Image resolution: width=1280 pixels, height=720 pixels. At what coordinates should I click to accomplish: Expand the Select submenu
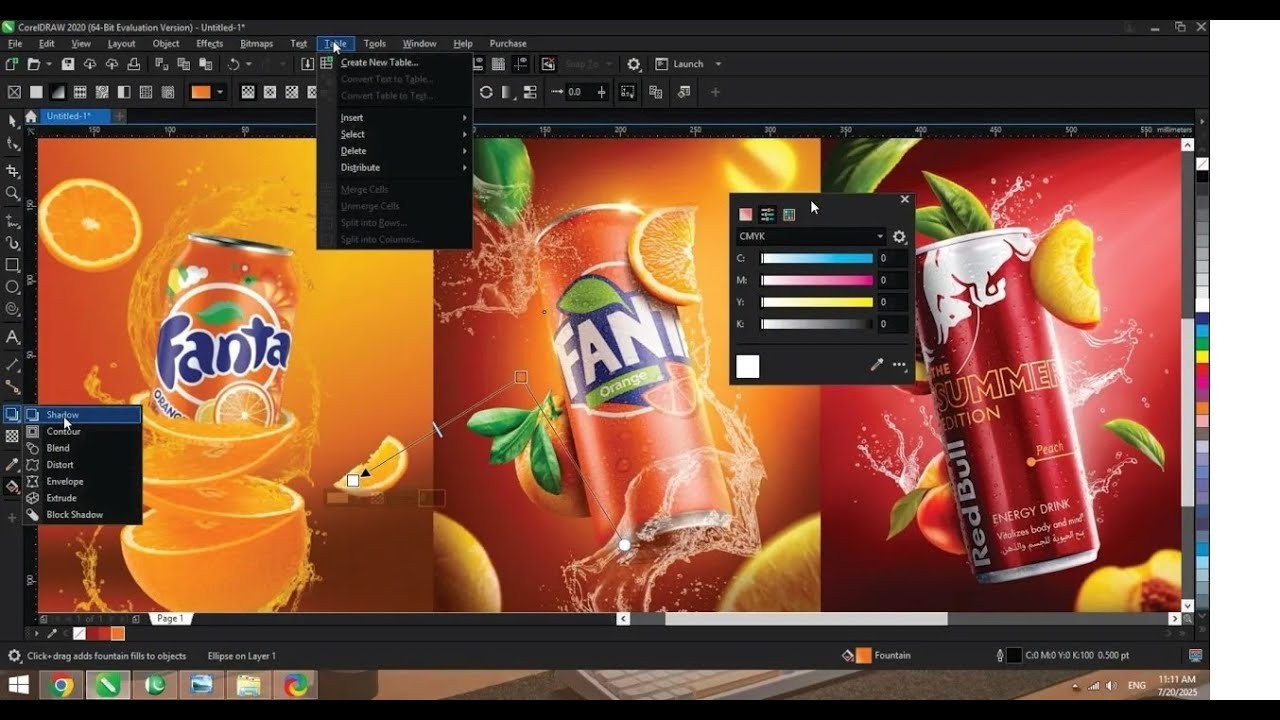395,134
